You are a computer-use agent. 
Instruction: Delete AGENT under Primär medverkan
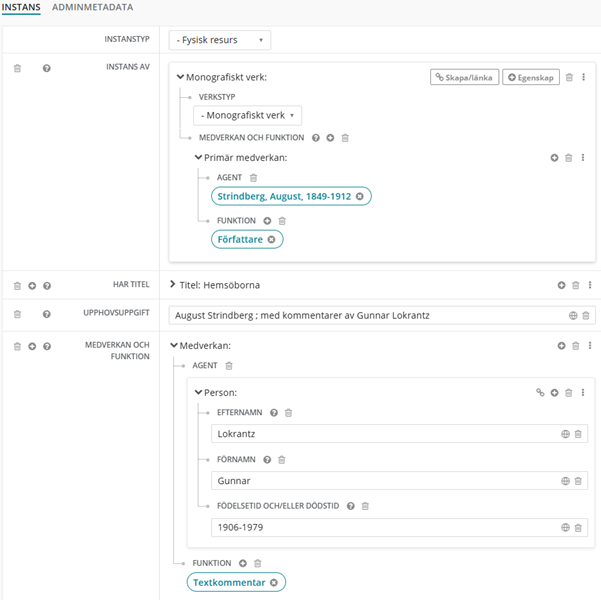(253, 178)
